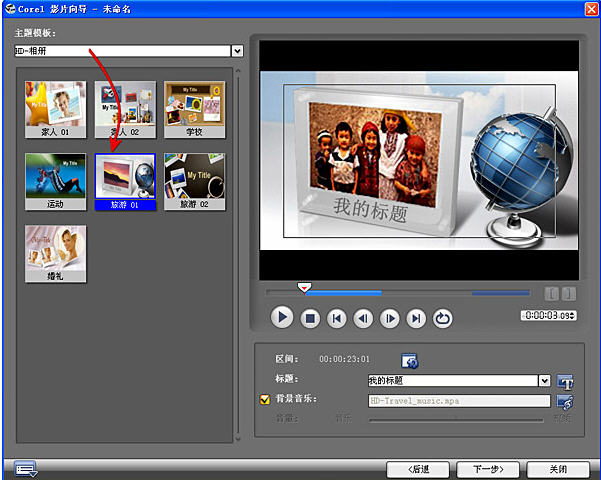Step forward one frame
Image resolution: width=601 pixels, height=480 pixels.
click(x=390, y=318)
